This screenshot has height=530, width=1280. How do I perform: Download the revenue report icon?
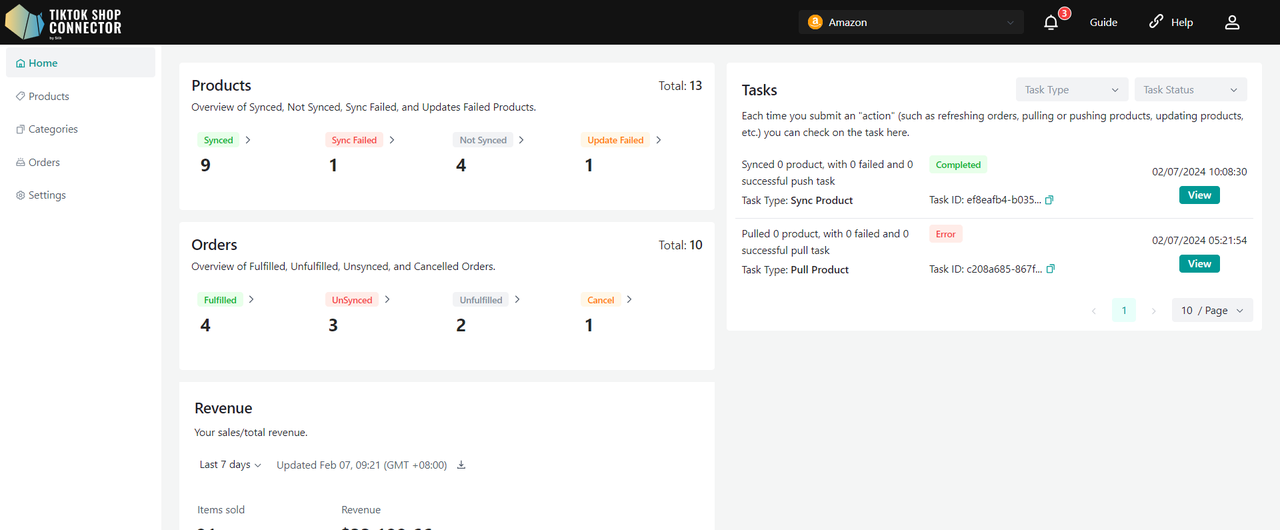(461, 465)
